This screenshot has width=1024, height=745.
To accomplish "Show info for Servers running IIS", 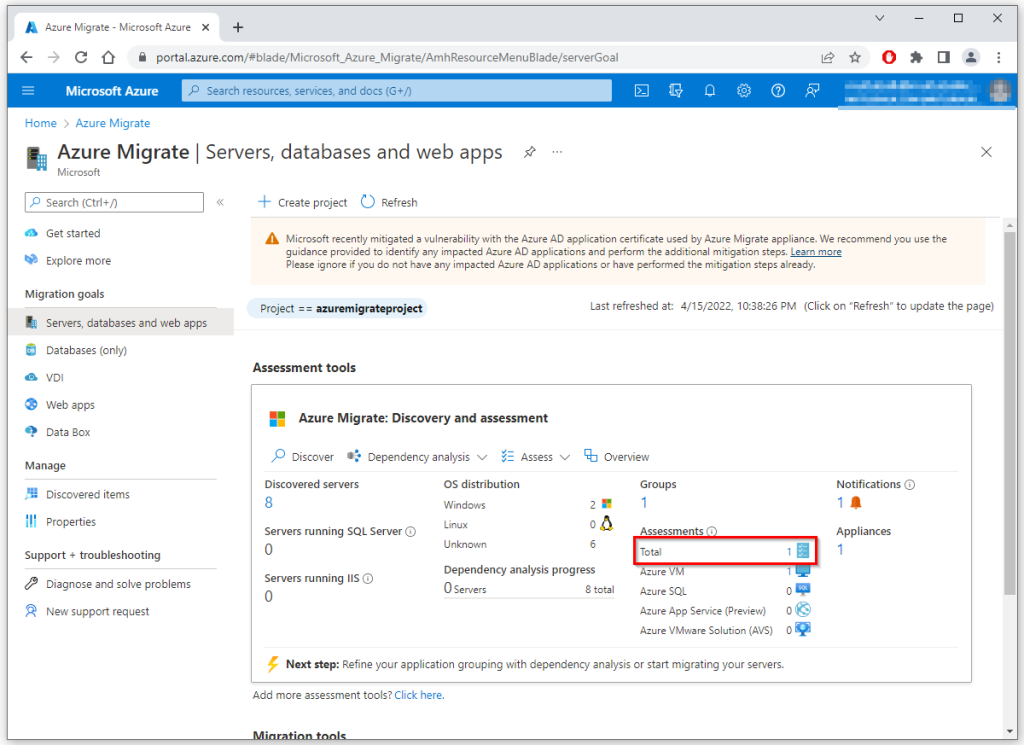I will tap(368, 579).
